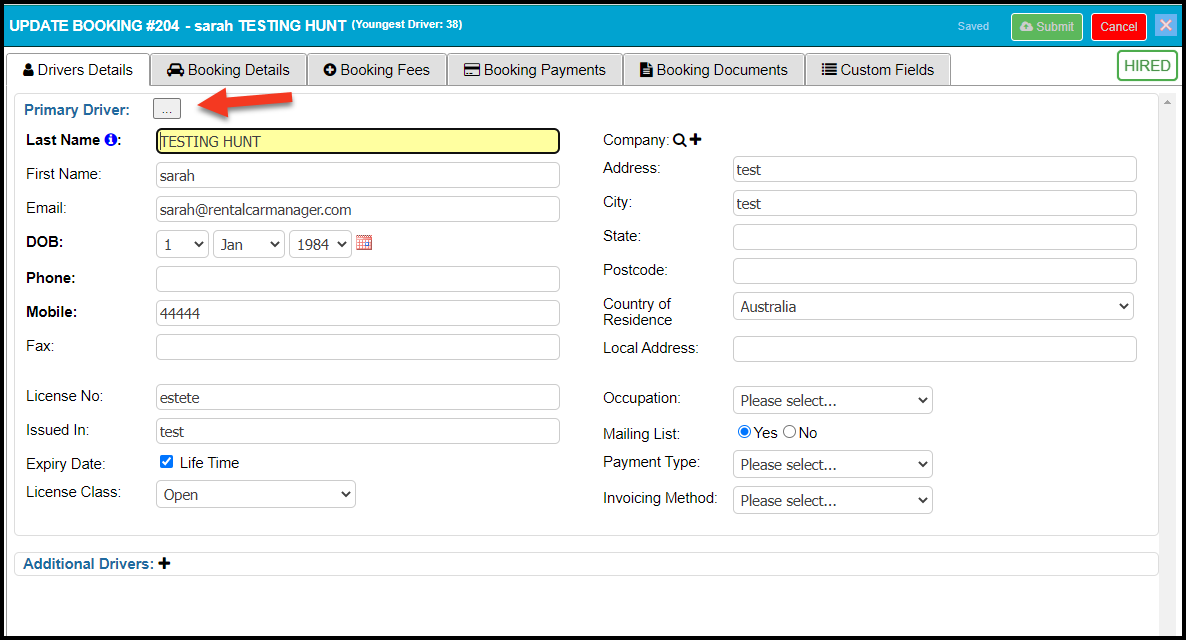The image size is (1186, 640).
Task: Open the DOB month dropdown
Action: (x=248, y=244)
